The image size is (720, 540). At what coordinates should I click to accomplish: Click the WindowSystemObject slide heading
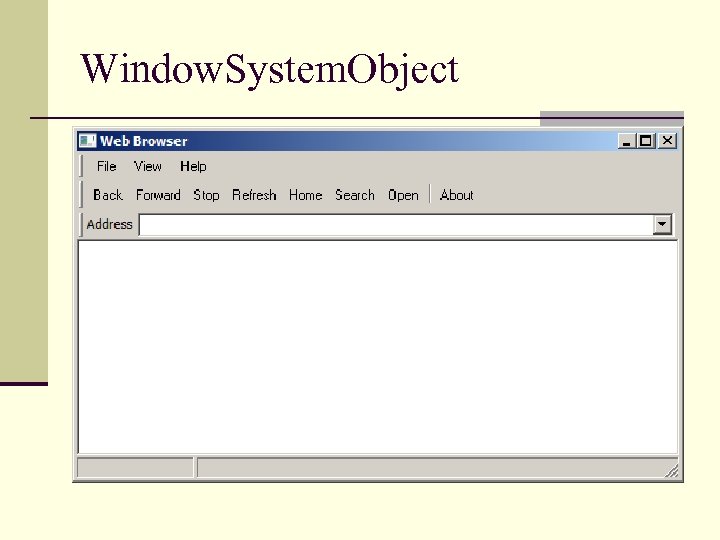tap(270, 70)
